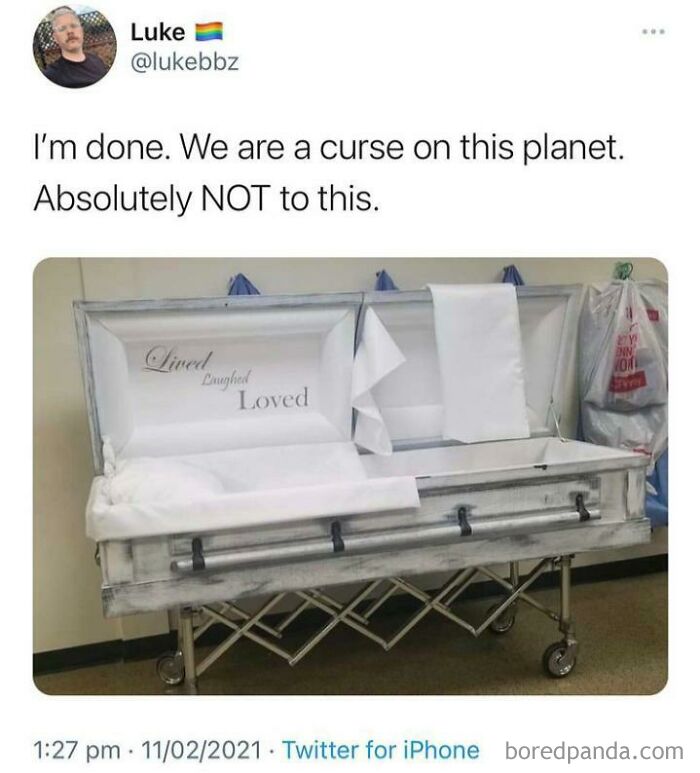
Task: Click the rainbow flag emoji beside Luke
Action: pos(210,33)
